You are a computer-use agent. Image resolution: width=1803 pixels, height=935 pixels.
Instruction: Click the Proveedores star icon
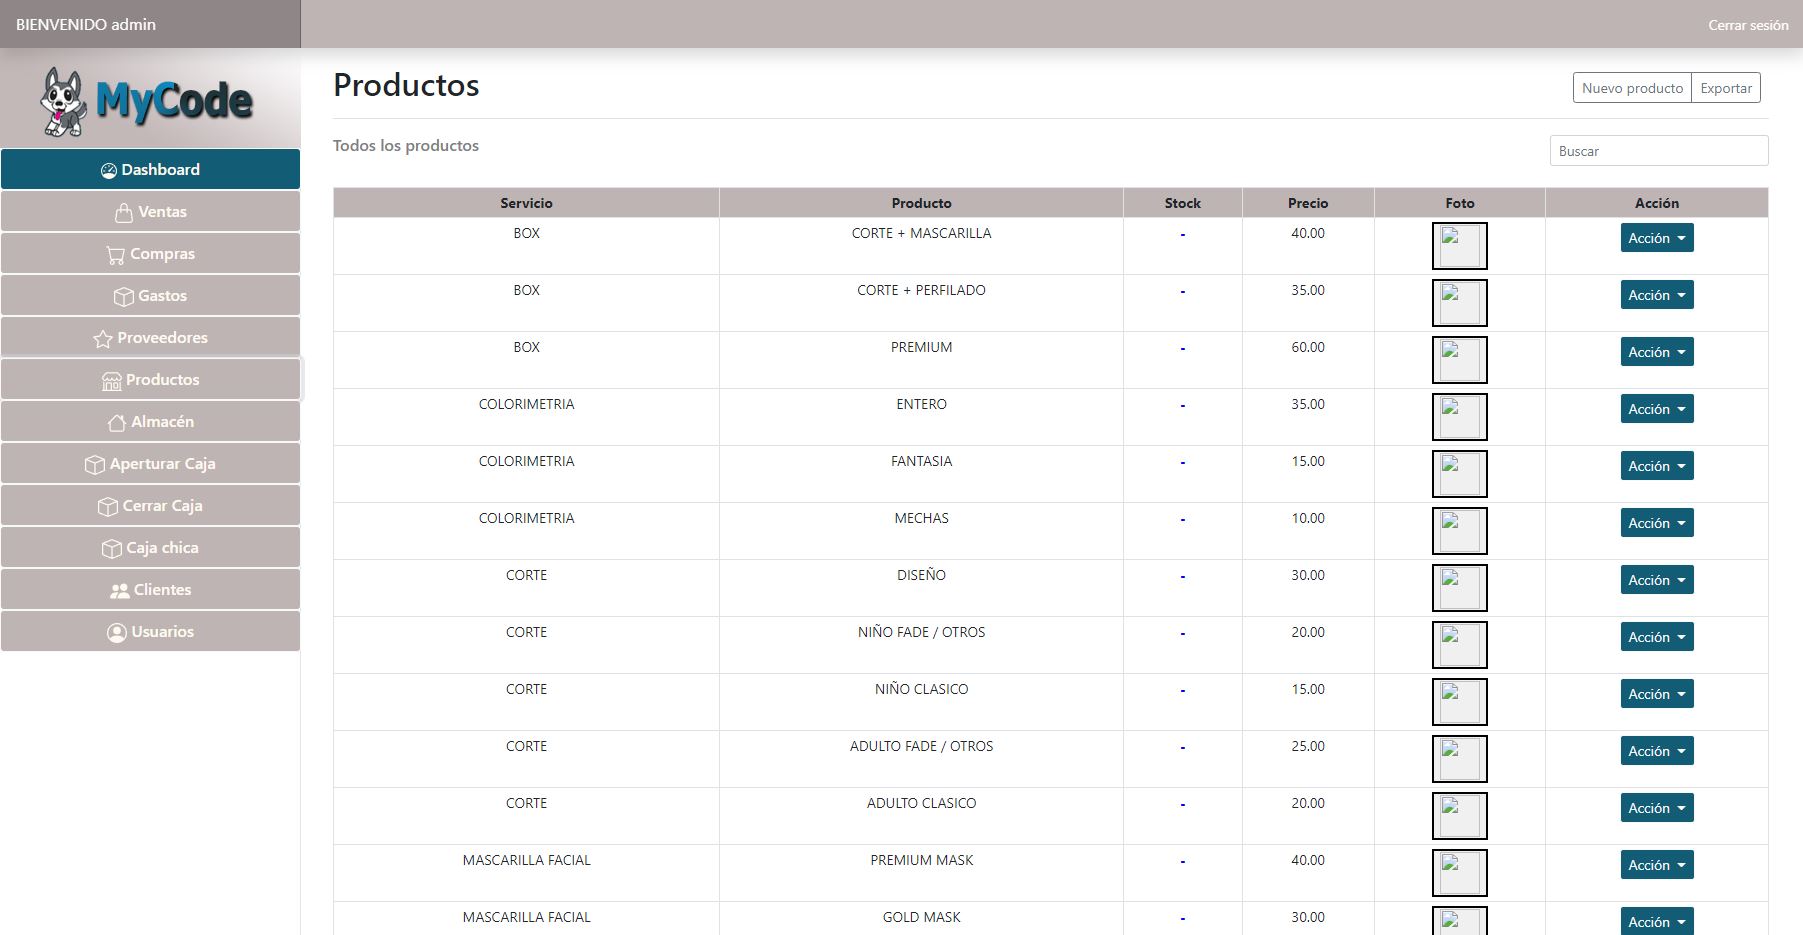pos(103,339)
